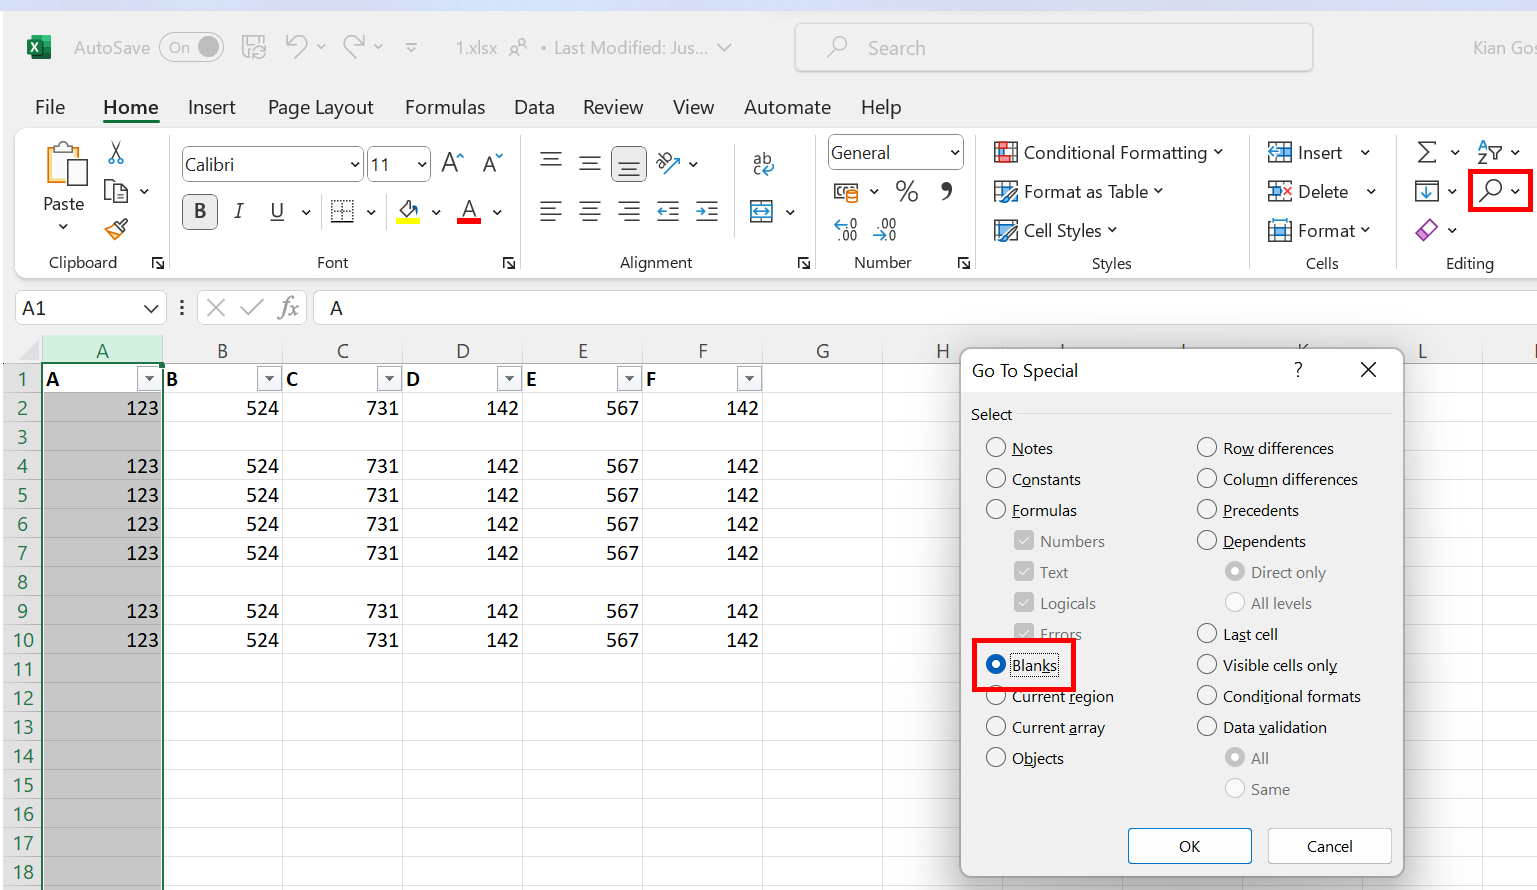Align text left
Screen dimensions: 1537x890
click(550, 211)
